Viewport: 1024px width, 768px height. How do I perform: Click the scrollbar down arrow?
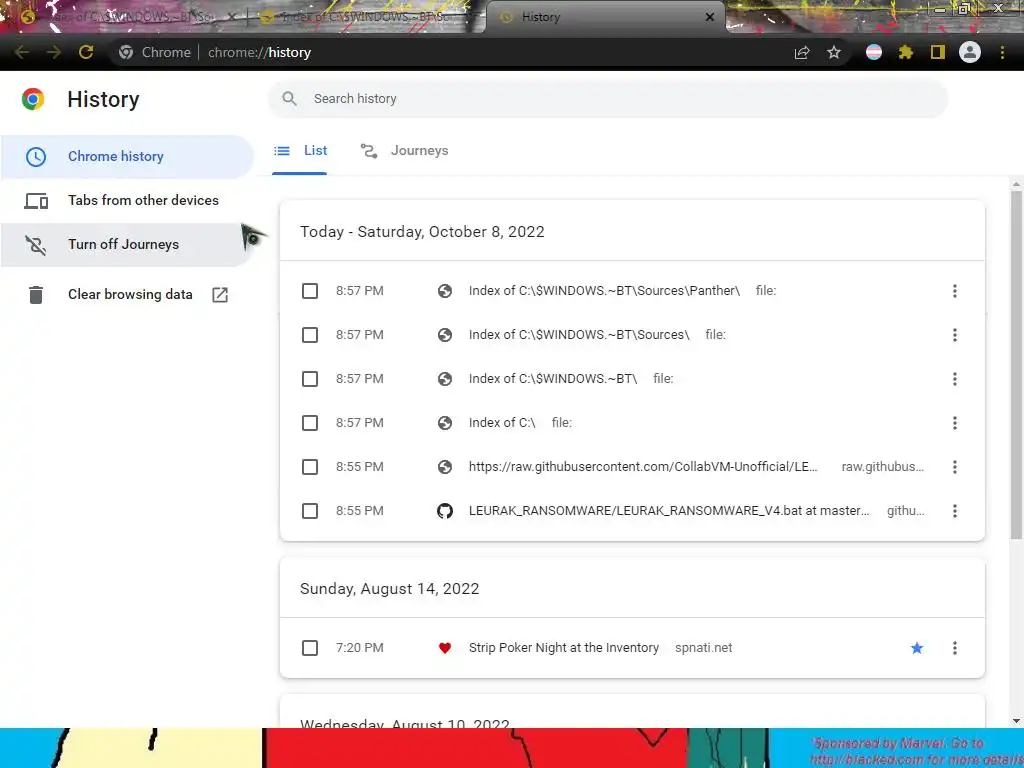[x=1016, y=721]
